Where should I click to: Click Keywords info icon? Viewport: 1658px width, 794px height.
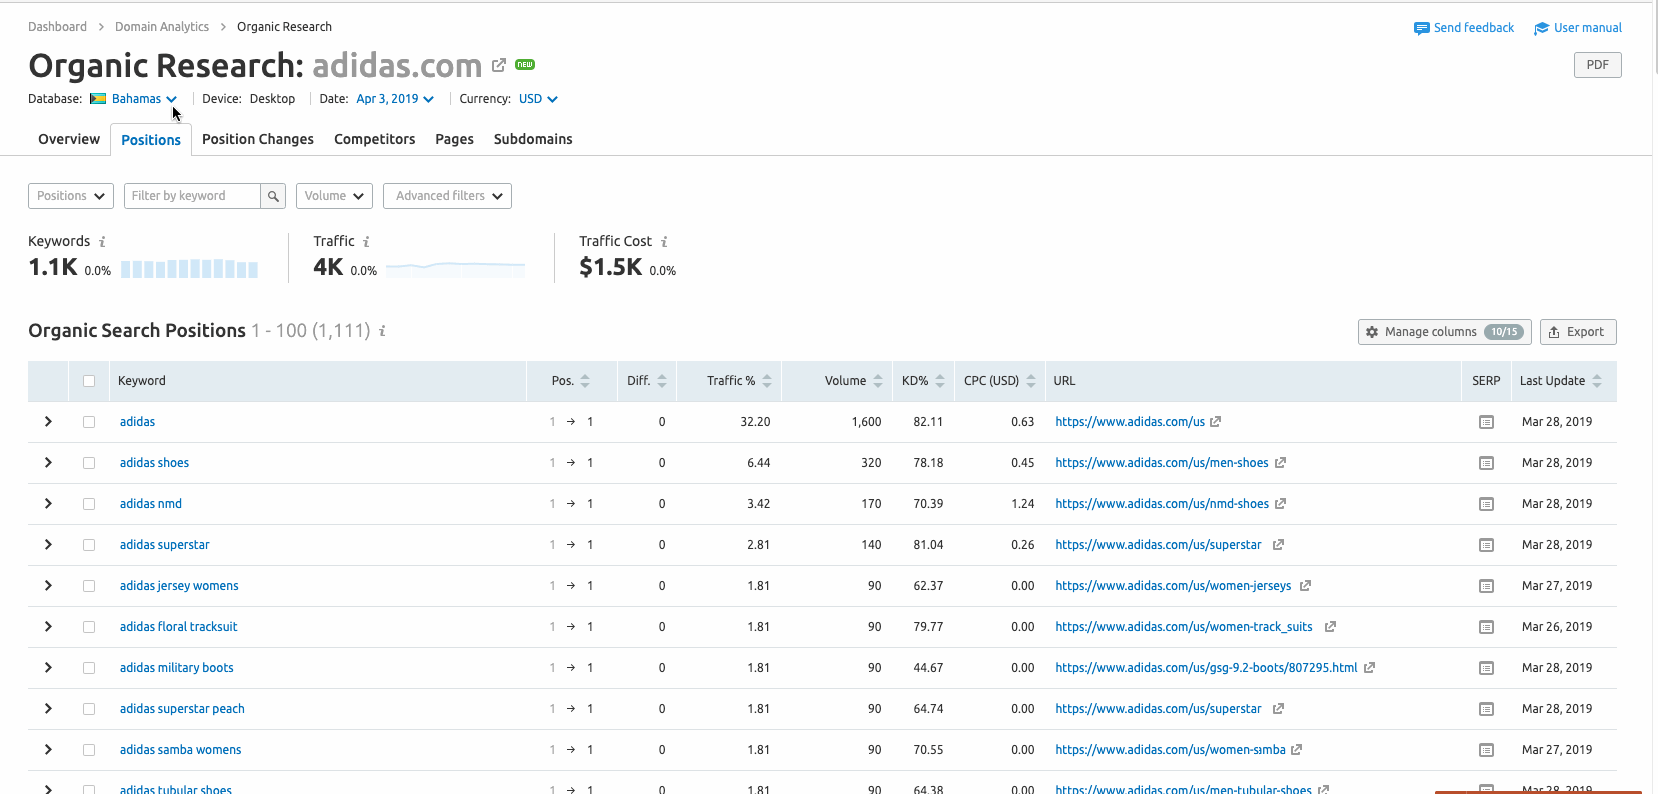point(102,242)
